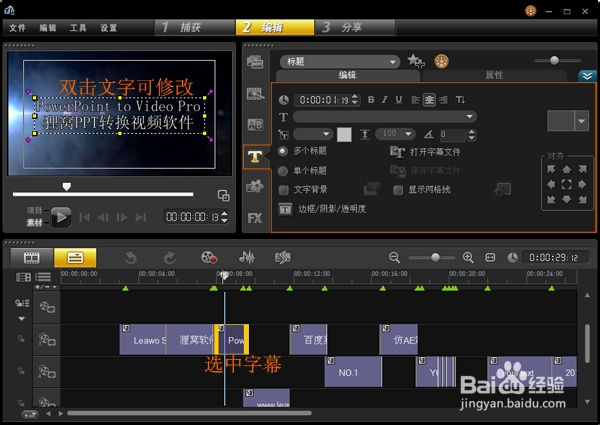Toggle underline text formatting

point(399,100)
